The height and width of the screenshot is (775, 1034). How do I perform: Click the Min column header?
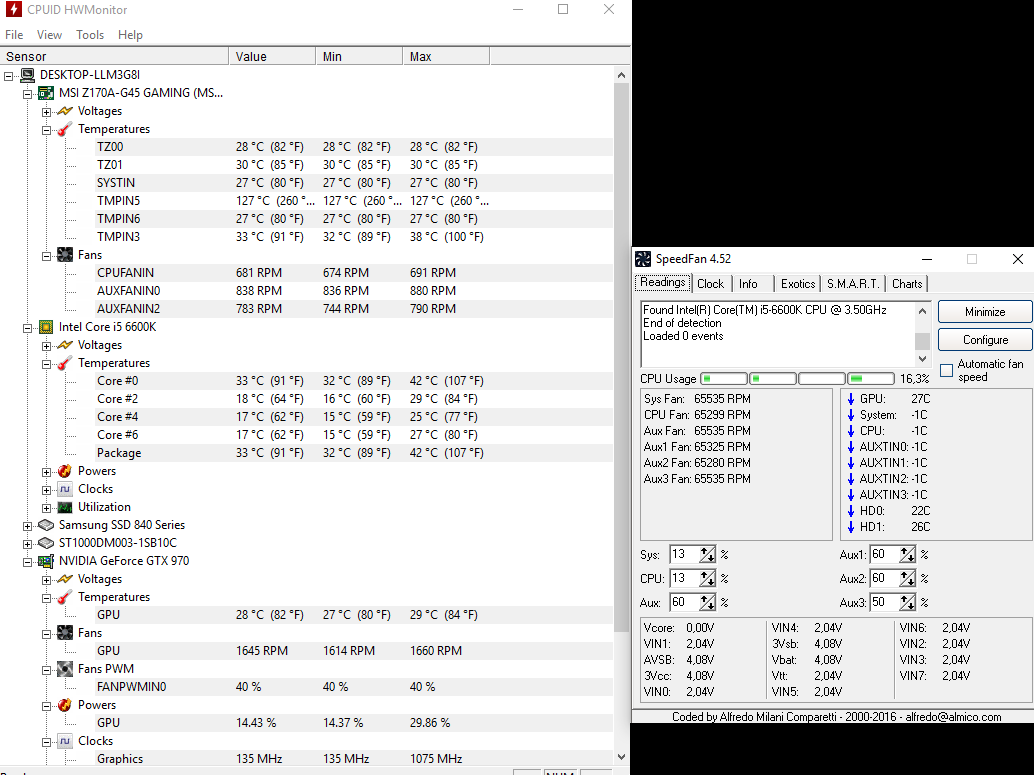(359, 57)
